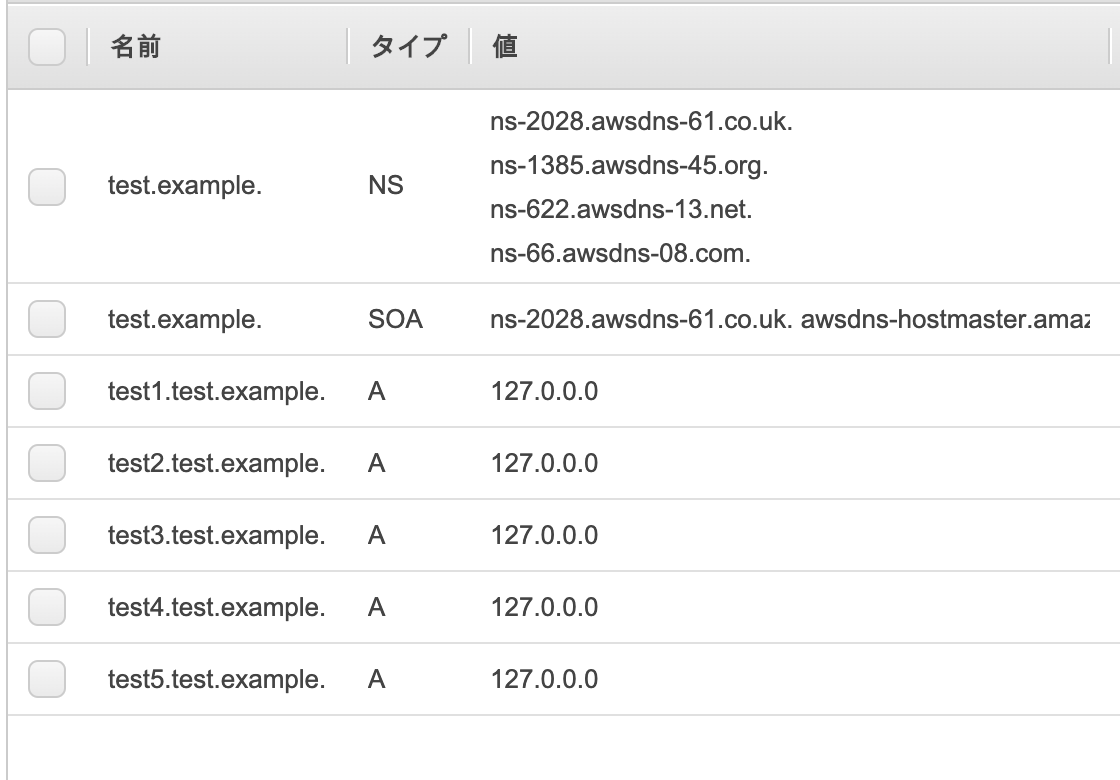The width and height of the screenshot is (1120, 780).
Task: Click the A type cell for test3.test.example.
Action: [376, 536]
